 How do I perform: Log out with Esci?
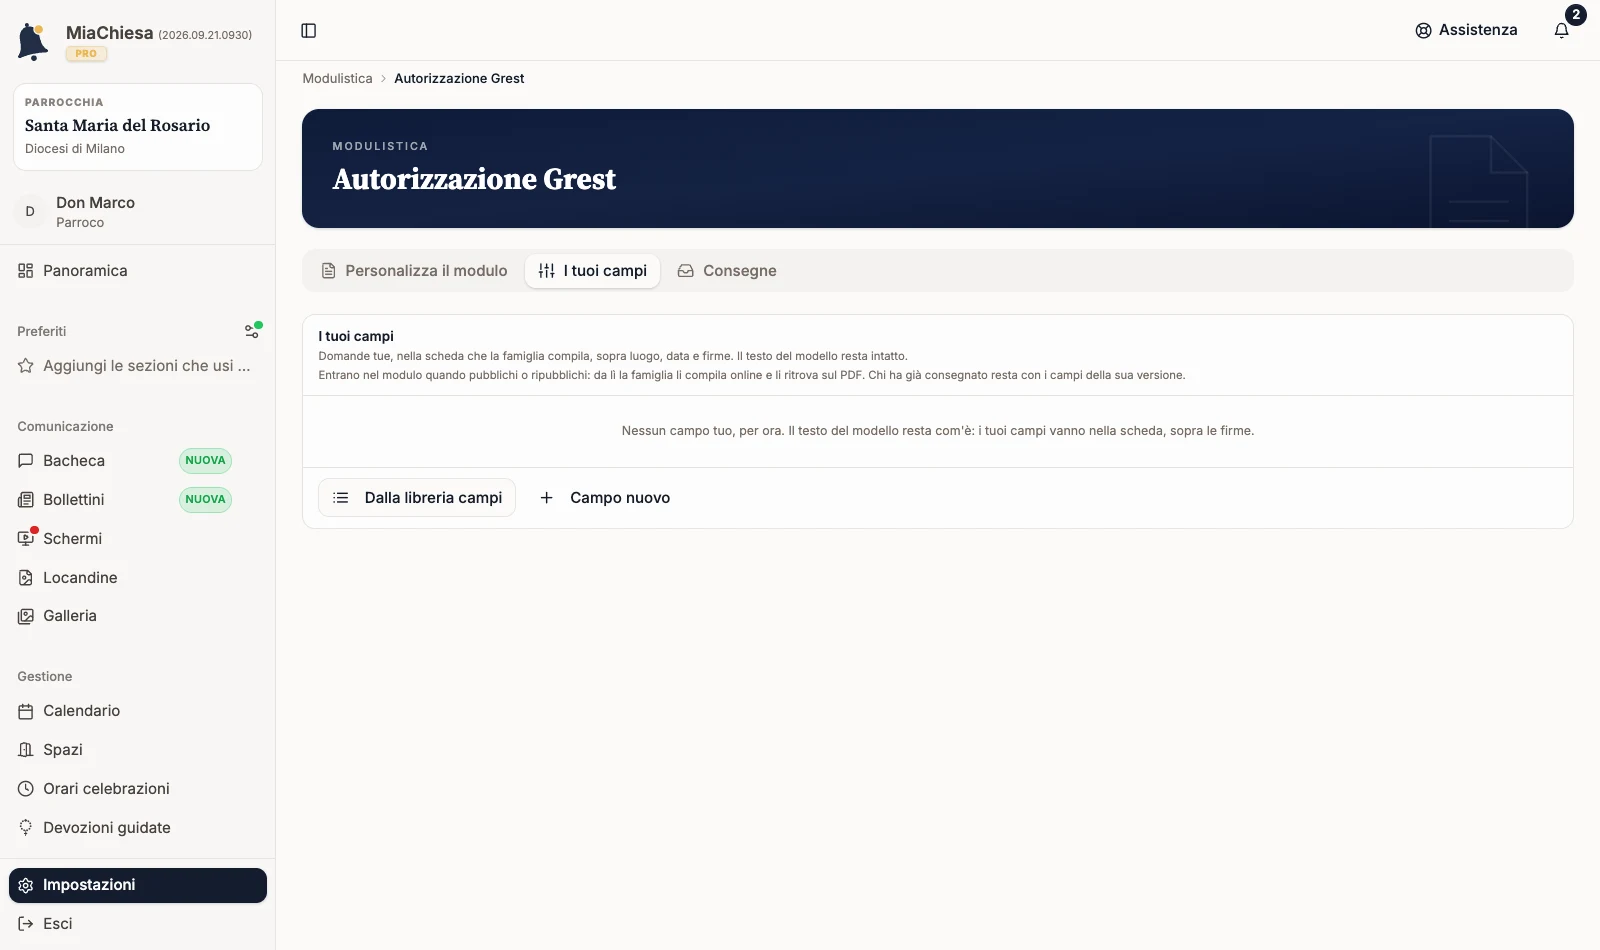[138, 924]
